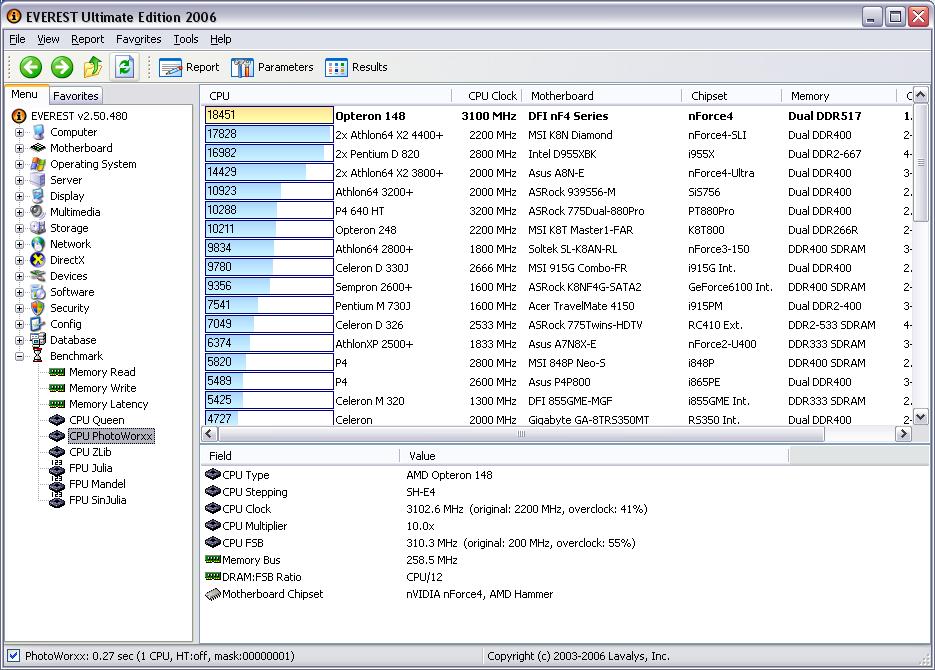
Task: Expand the Software tree node
Action: pyautogui.click(x=20, y=293)
